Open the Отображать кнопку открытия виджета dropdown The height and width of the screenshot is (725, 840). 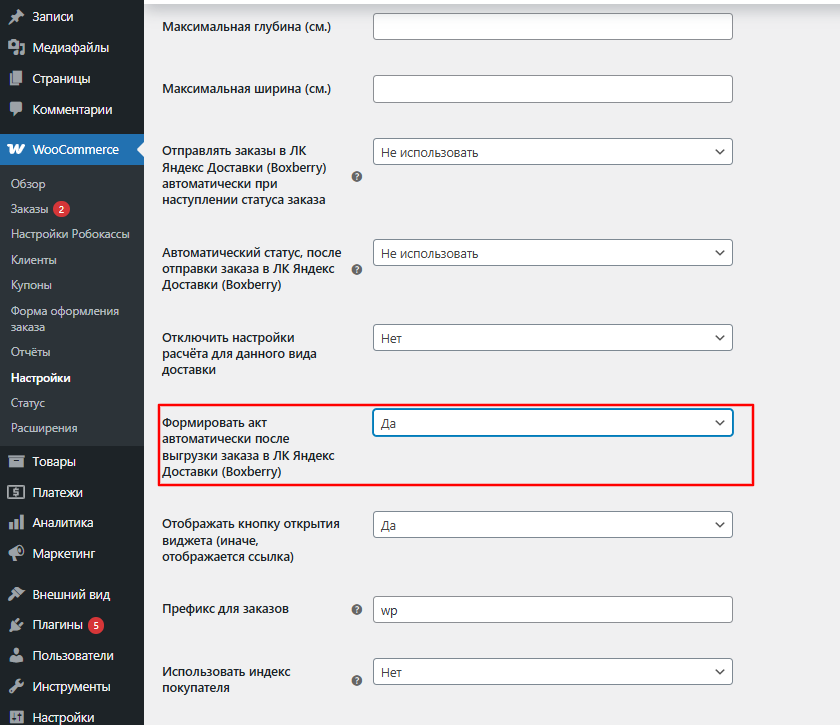pyautogui.click(x=552, y=525)
